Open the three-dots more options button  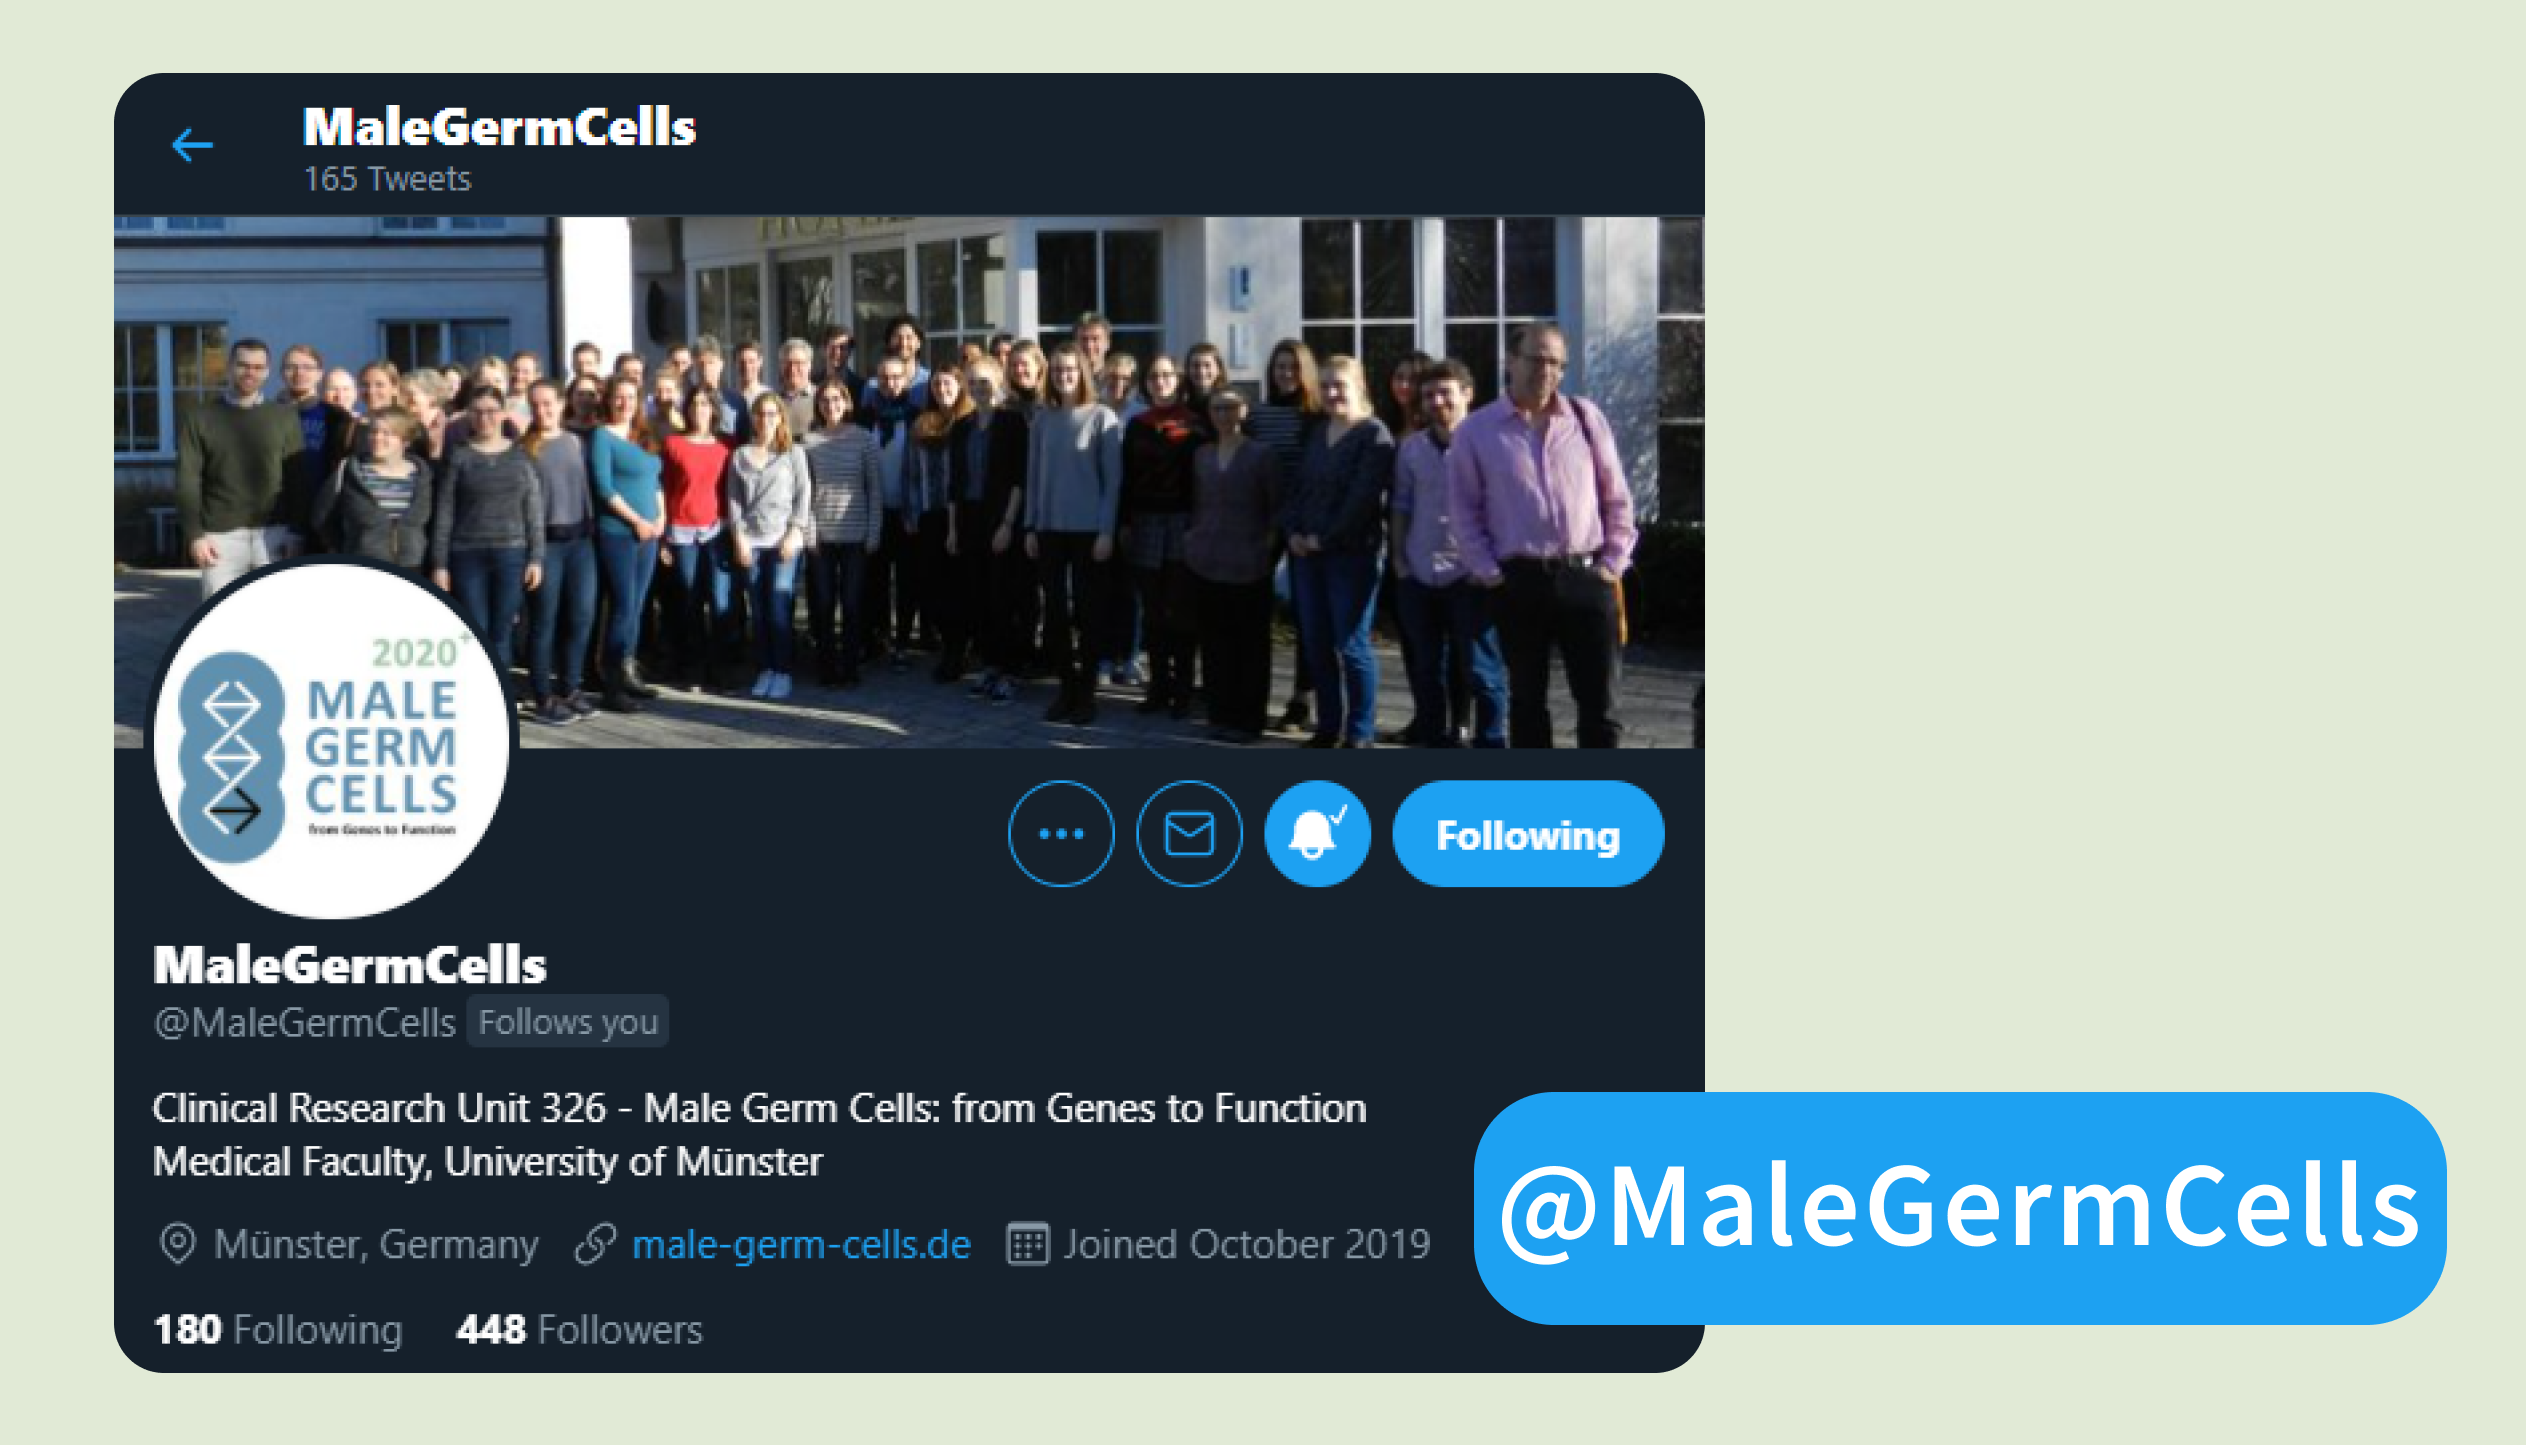1061,834
